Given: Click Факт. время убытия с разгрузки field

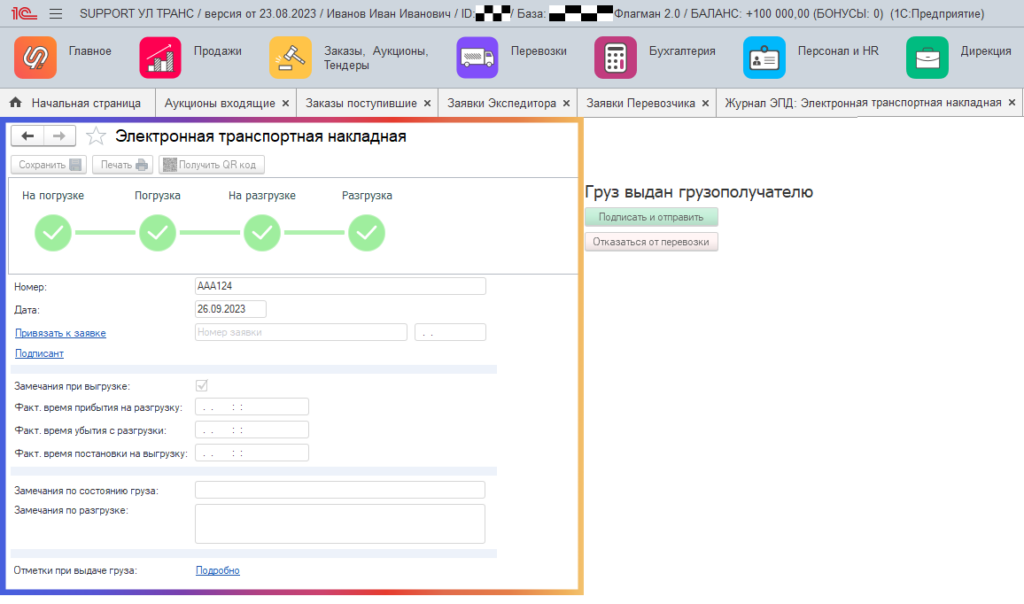Looking at the screenshot, I should 251,430.
